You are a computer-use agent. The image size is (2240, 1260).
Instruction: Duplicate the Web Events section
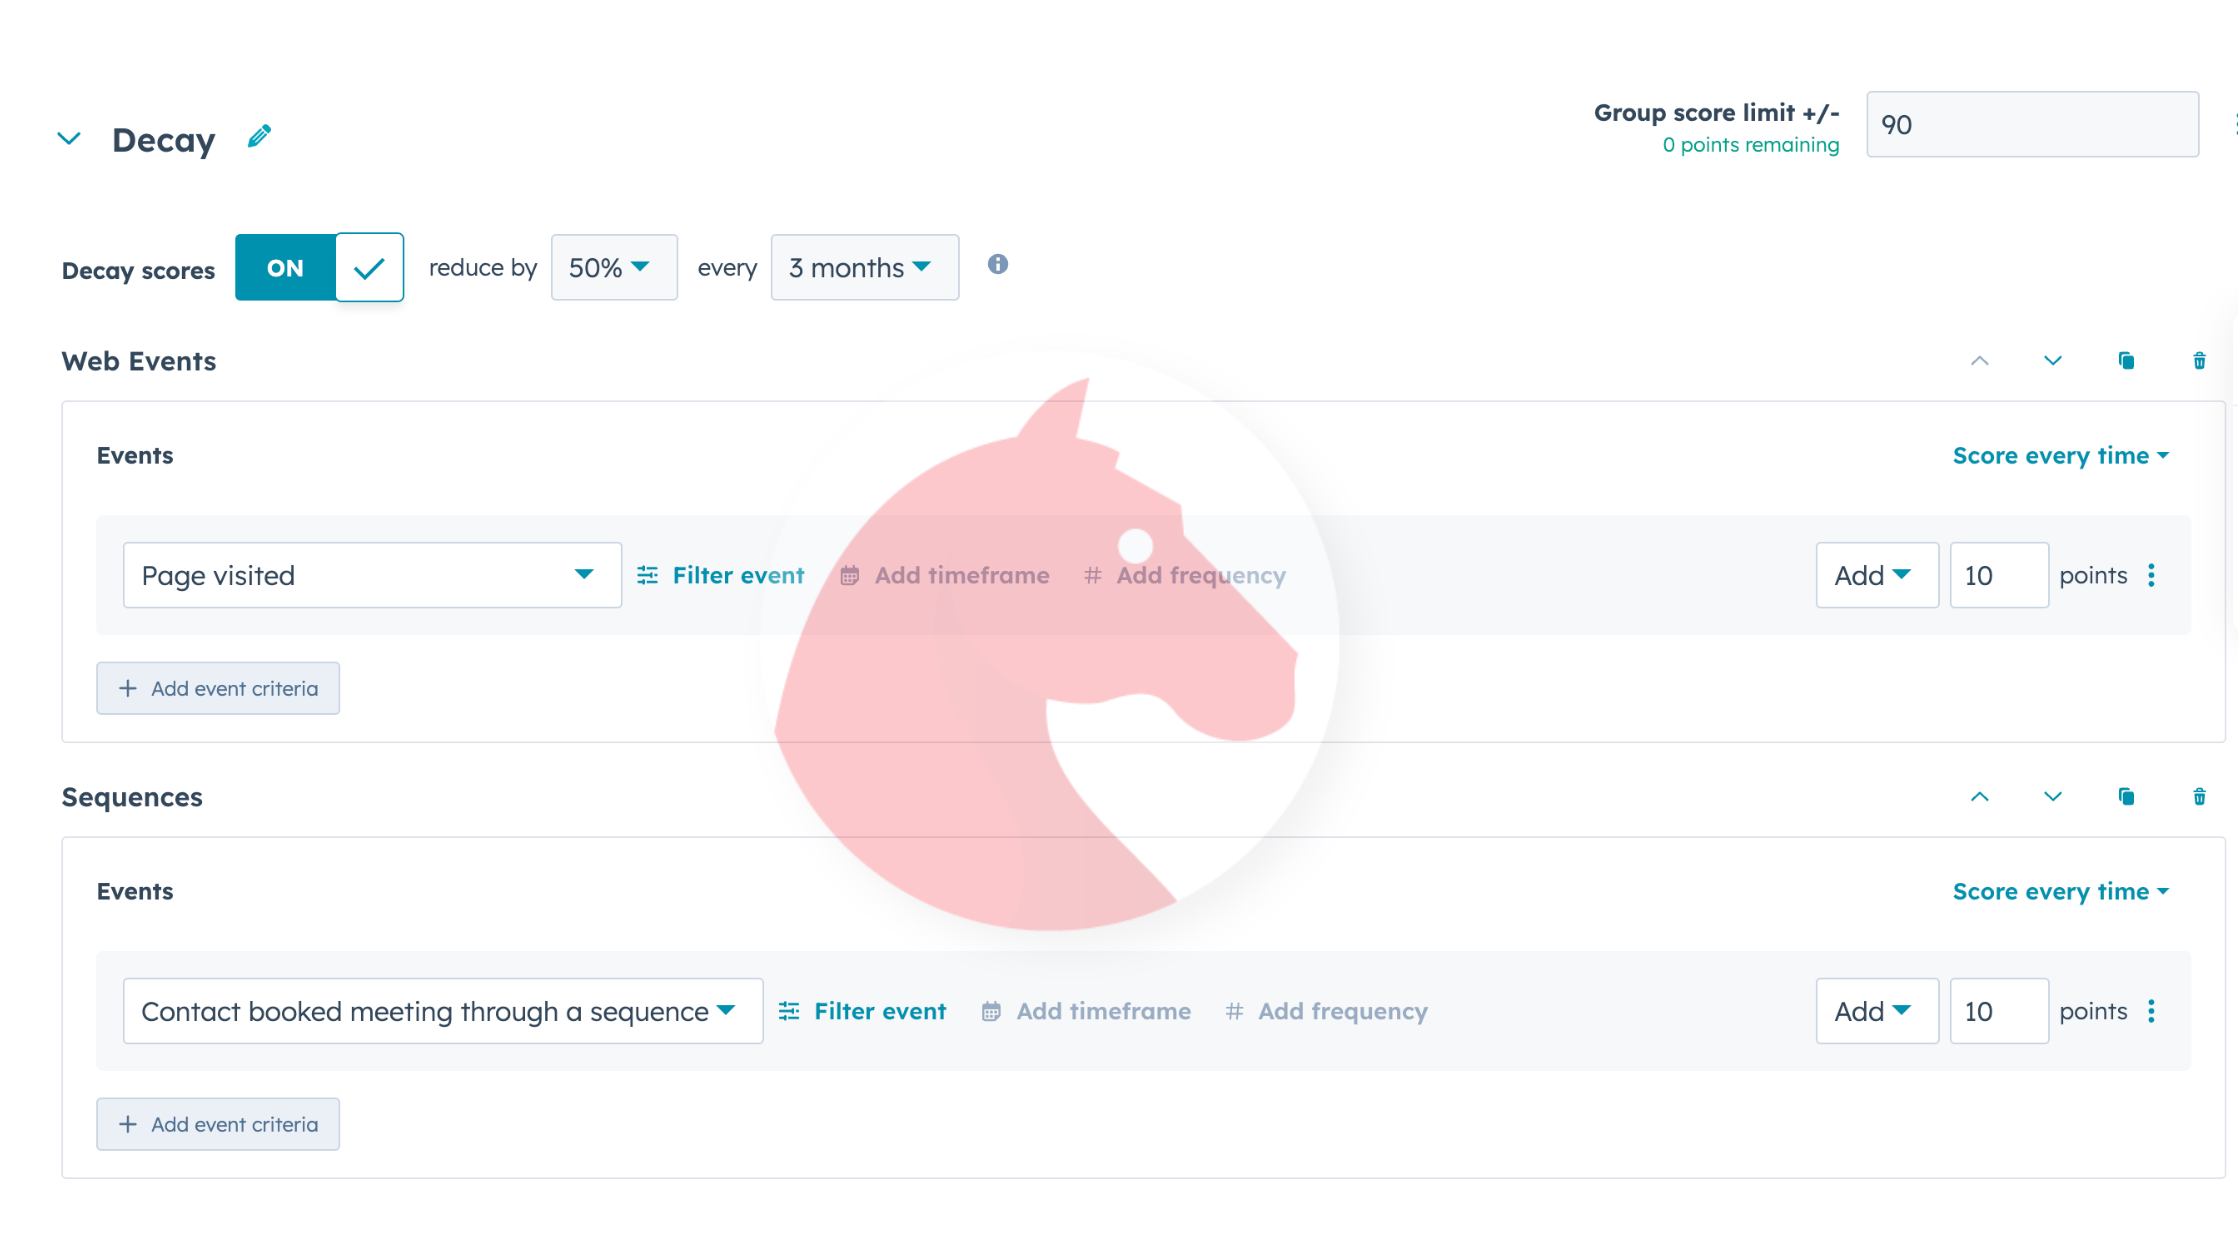pos(2126,361)
